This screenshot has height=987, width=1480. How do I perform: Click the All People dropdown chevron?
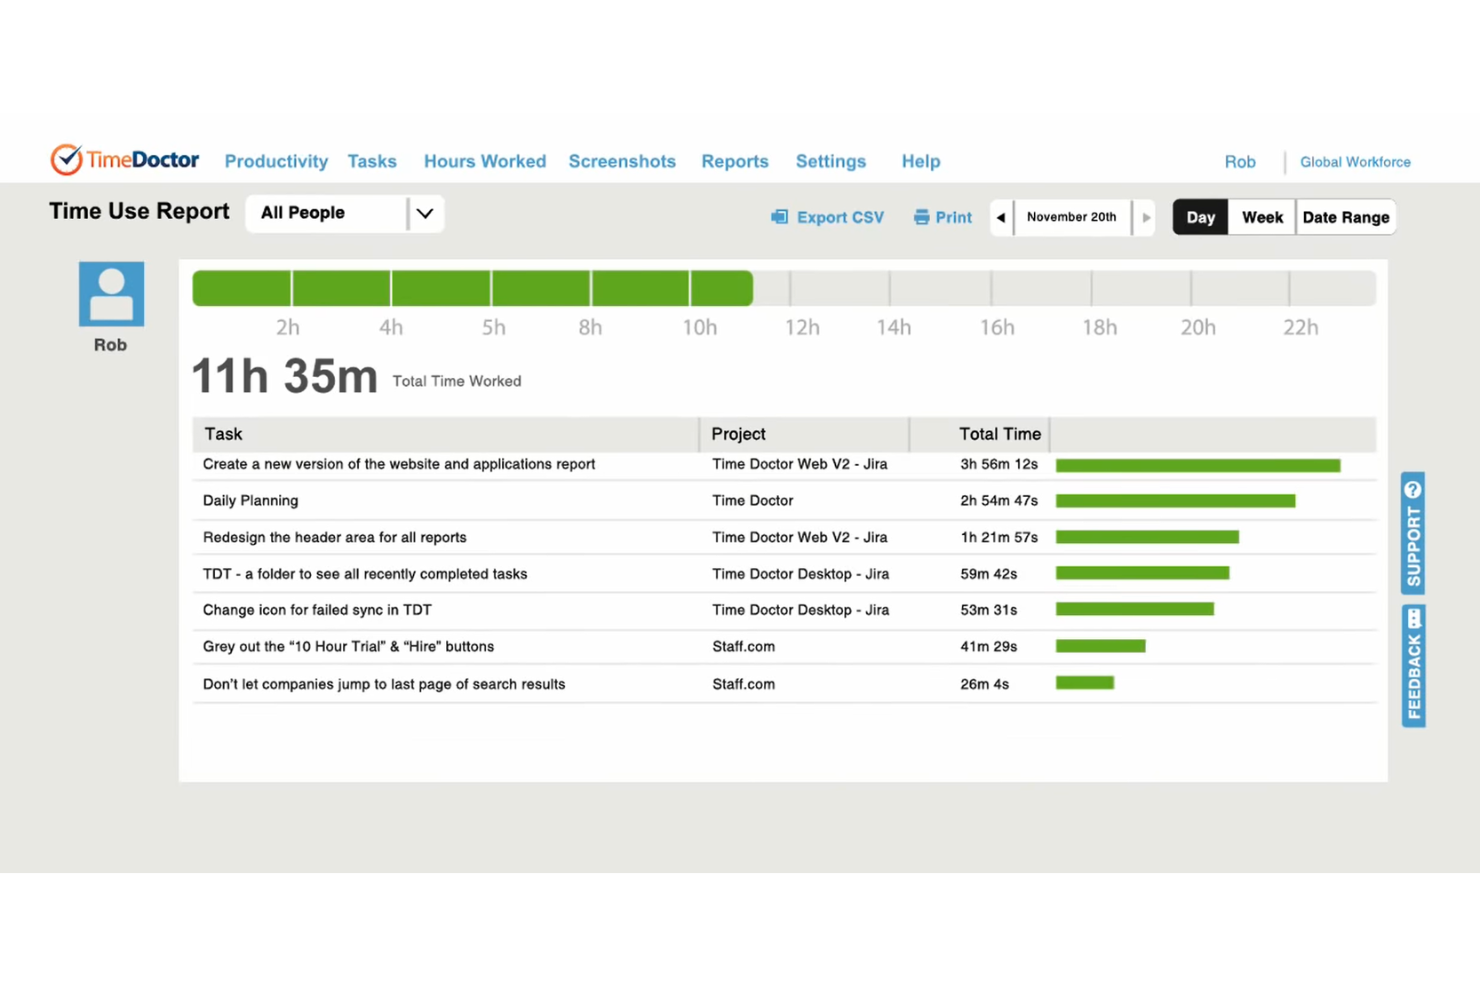(425, 213)
